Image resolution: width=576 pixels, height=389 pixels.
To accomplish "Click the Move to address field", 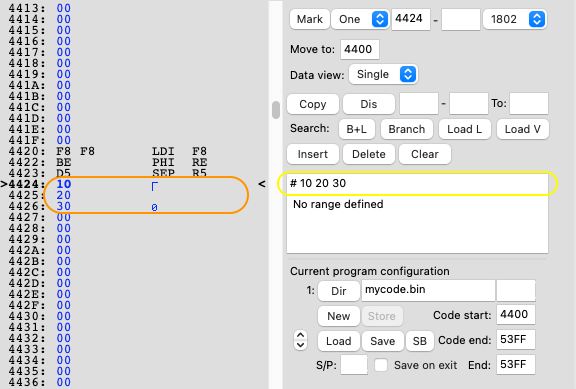I will point(360,49).
